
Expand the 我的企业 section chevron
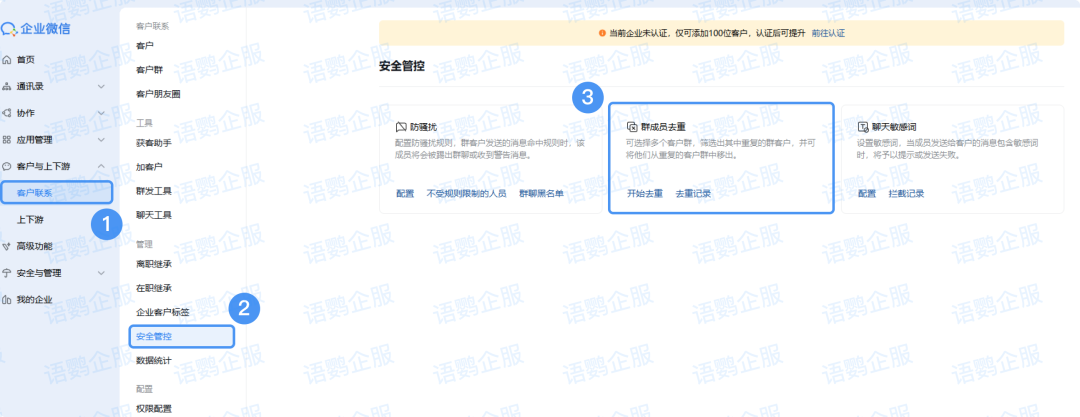pyautogui.click(x=101, y=299)
